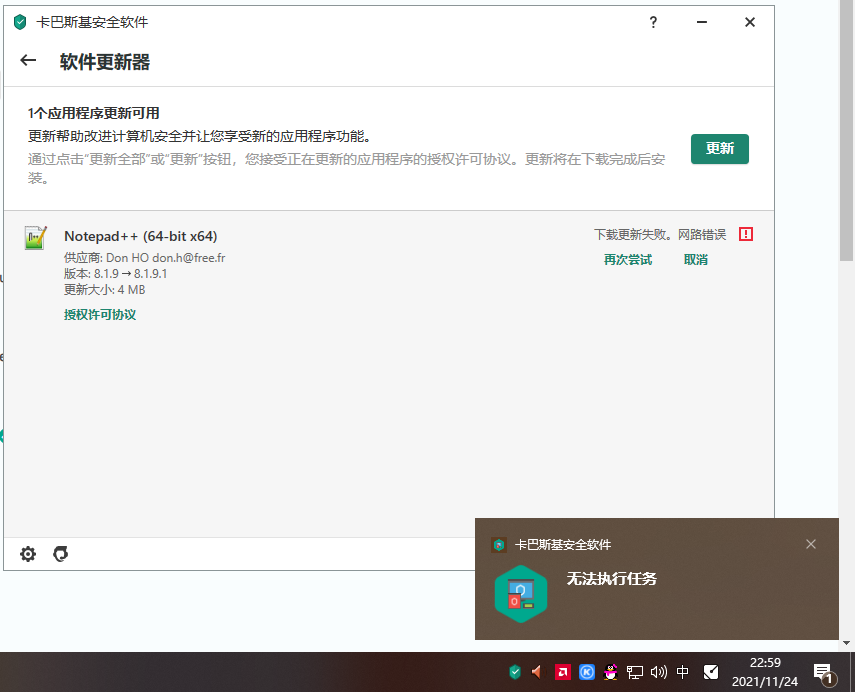The height and width of the screenshot is (692, 855).
Task: Click the red download error warning icon
Action: 746,234
